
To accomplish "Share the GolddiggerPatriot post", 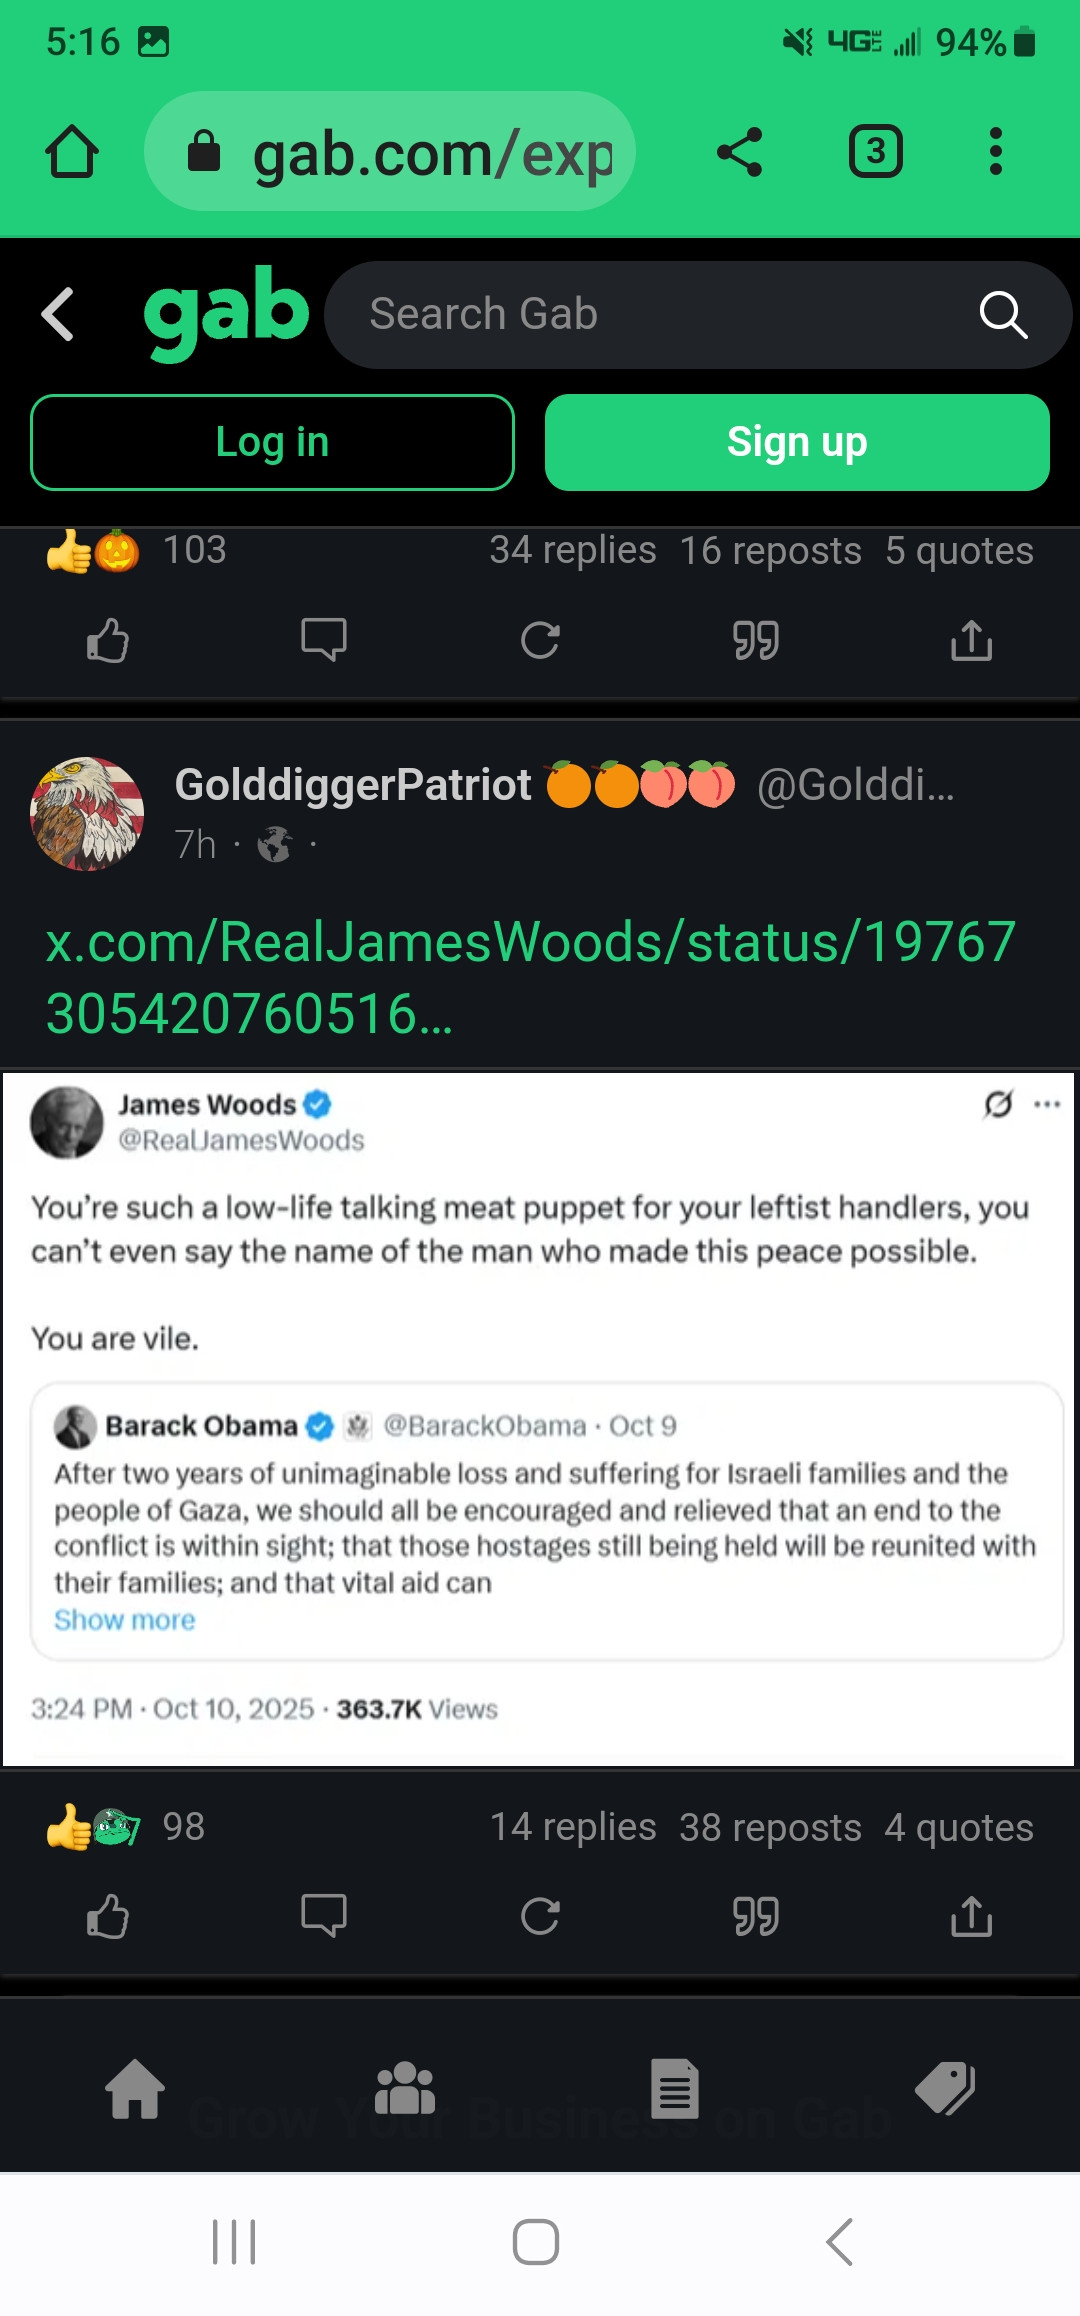I will point(971,1917).
